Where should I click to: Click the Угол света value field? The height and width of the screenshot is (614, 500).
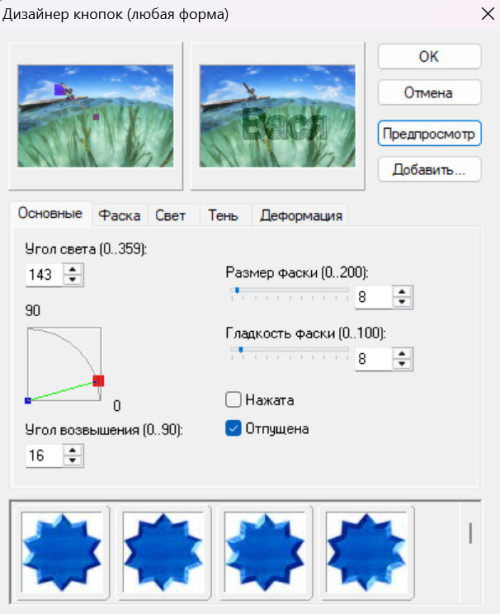(x=44, y=274)
